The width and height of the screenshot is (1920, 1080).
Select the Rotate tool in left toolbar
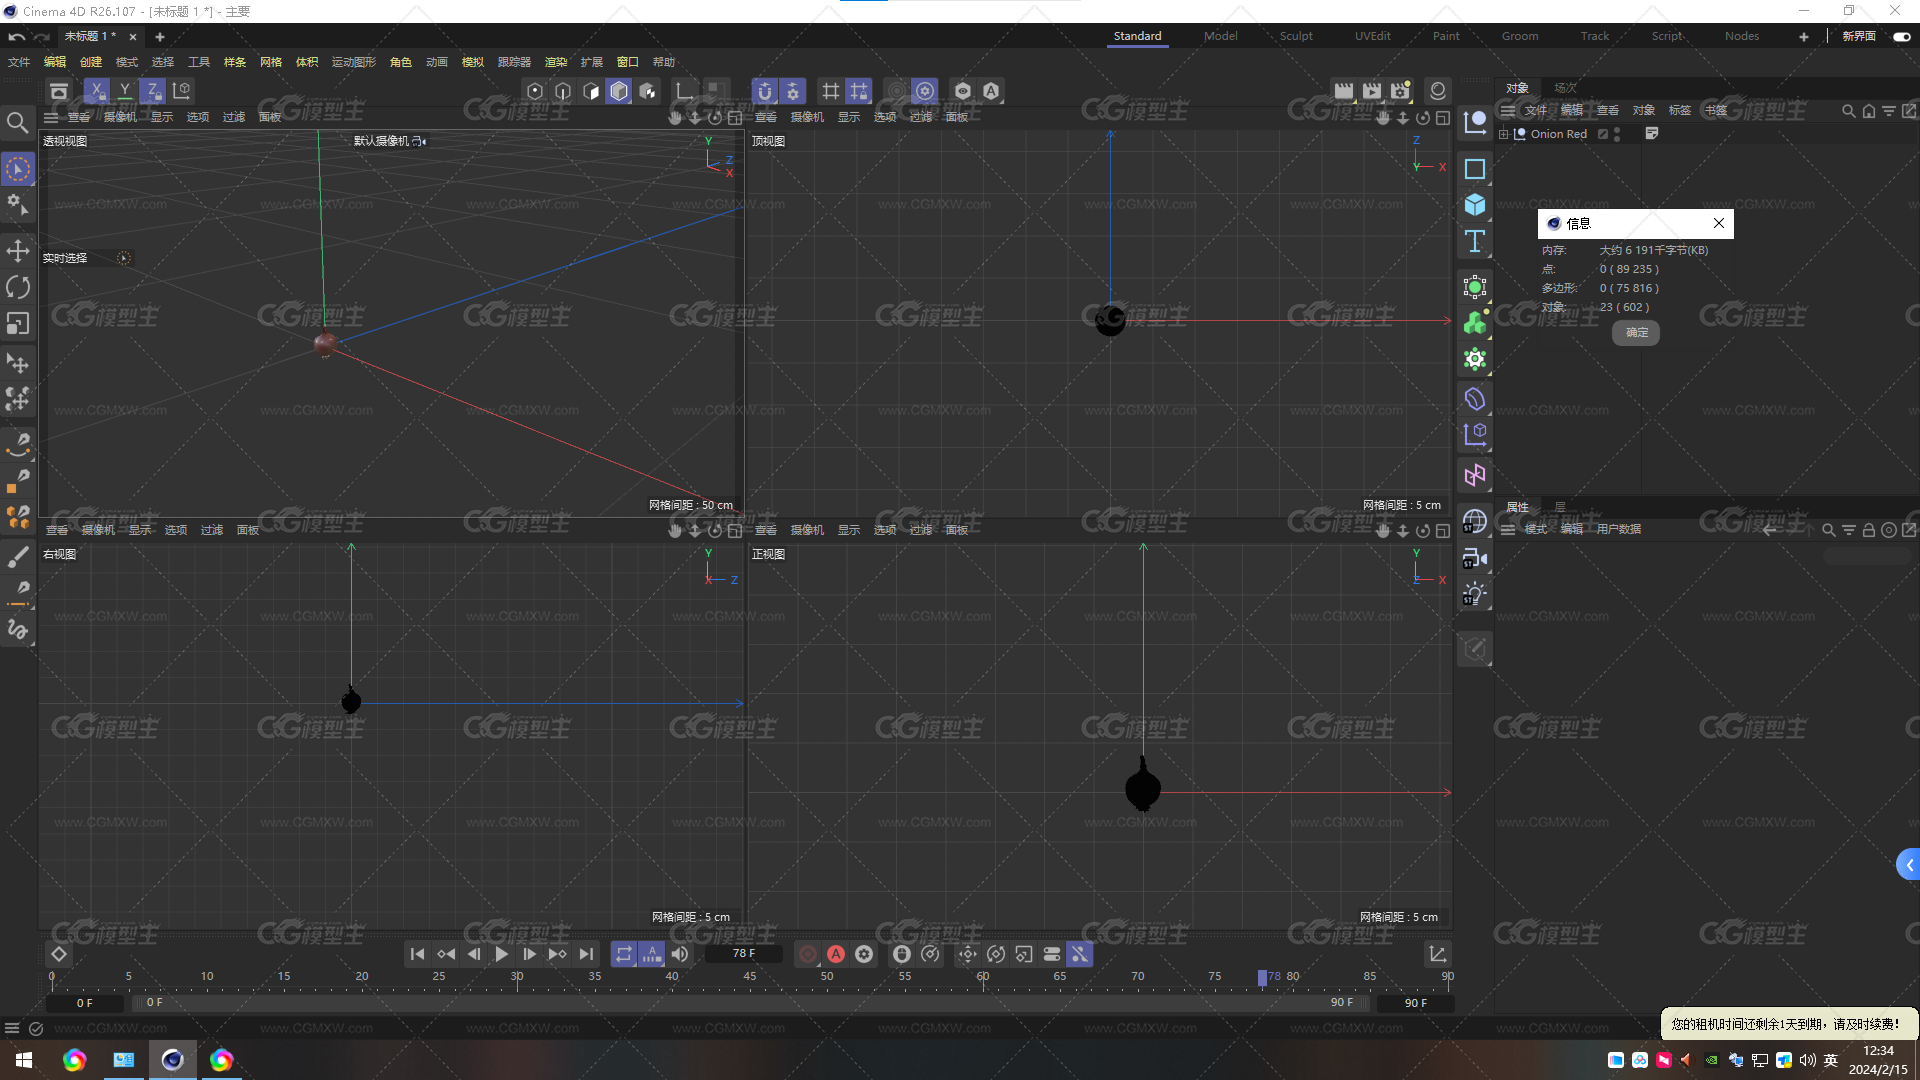[18, 287]
